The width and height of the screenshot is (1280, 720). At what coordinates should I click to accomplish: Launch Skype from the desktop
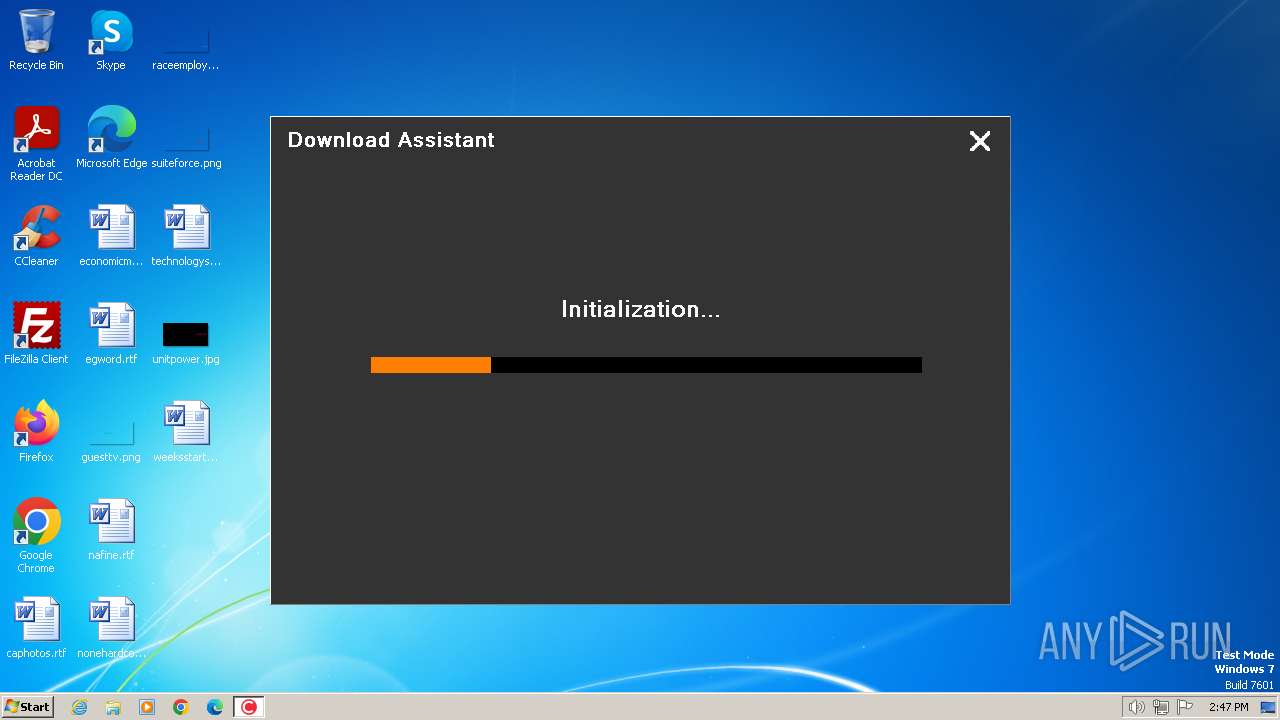tap(111, 41)
